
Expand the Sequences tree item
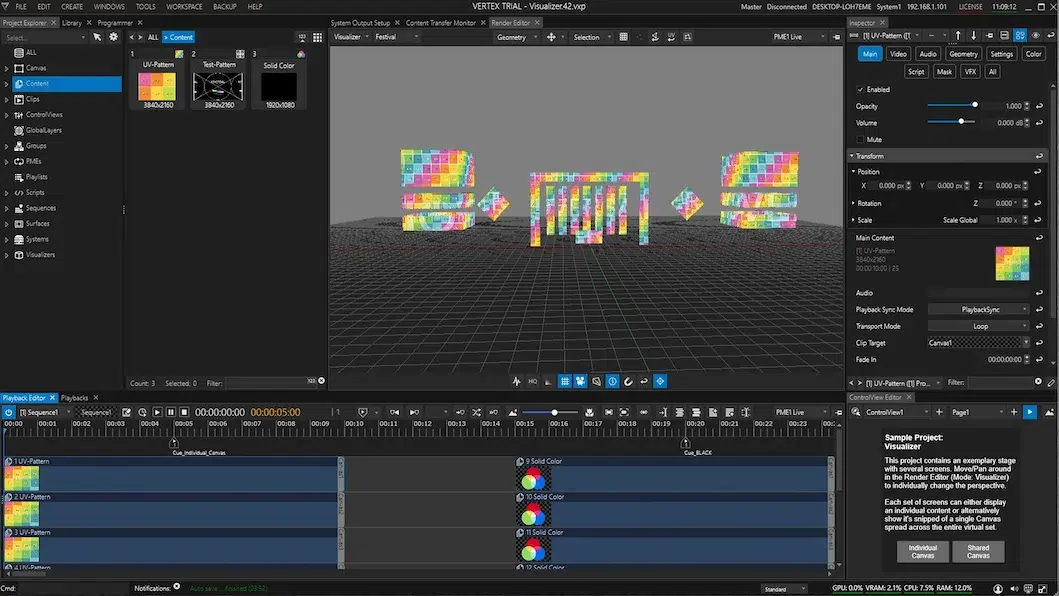click(x=7, y=208)
